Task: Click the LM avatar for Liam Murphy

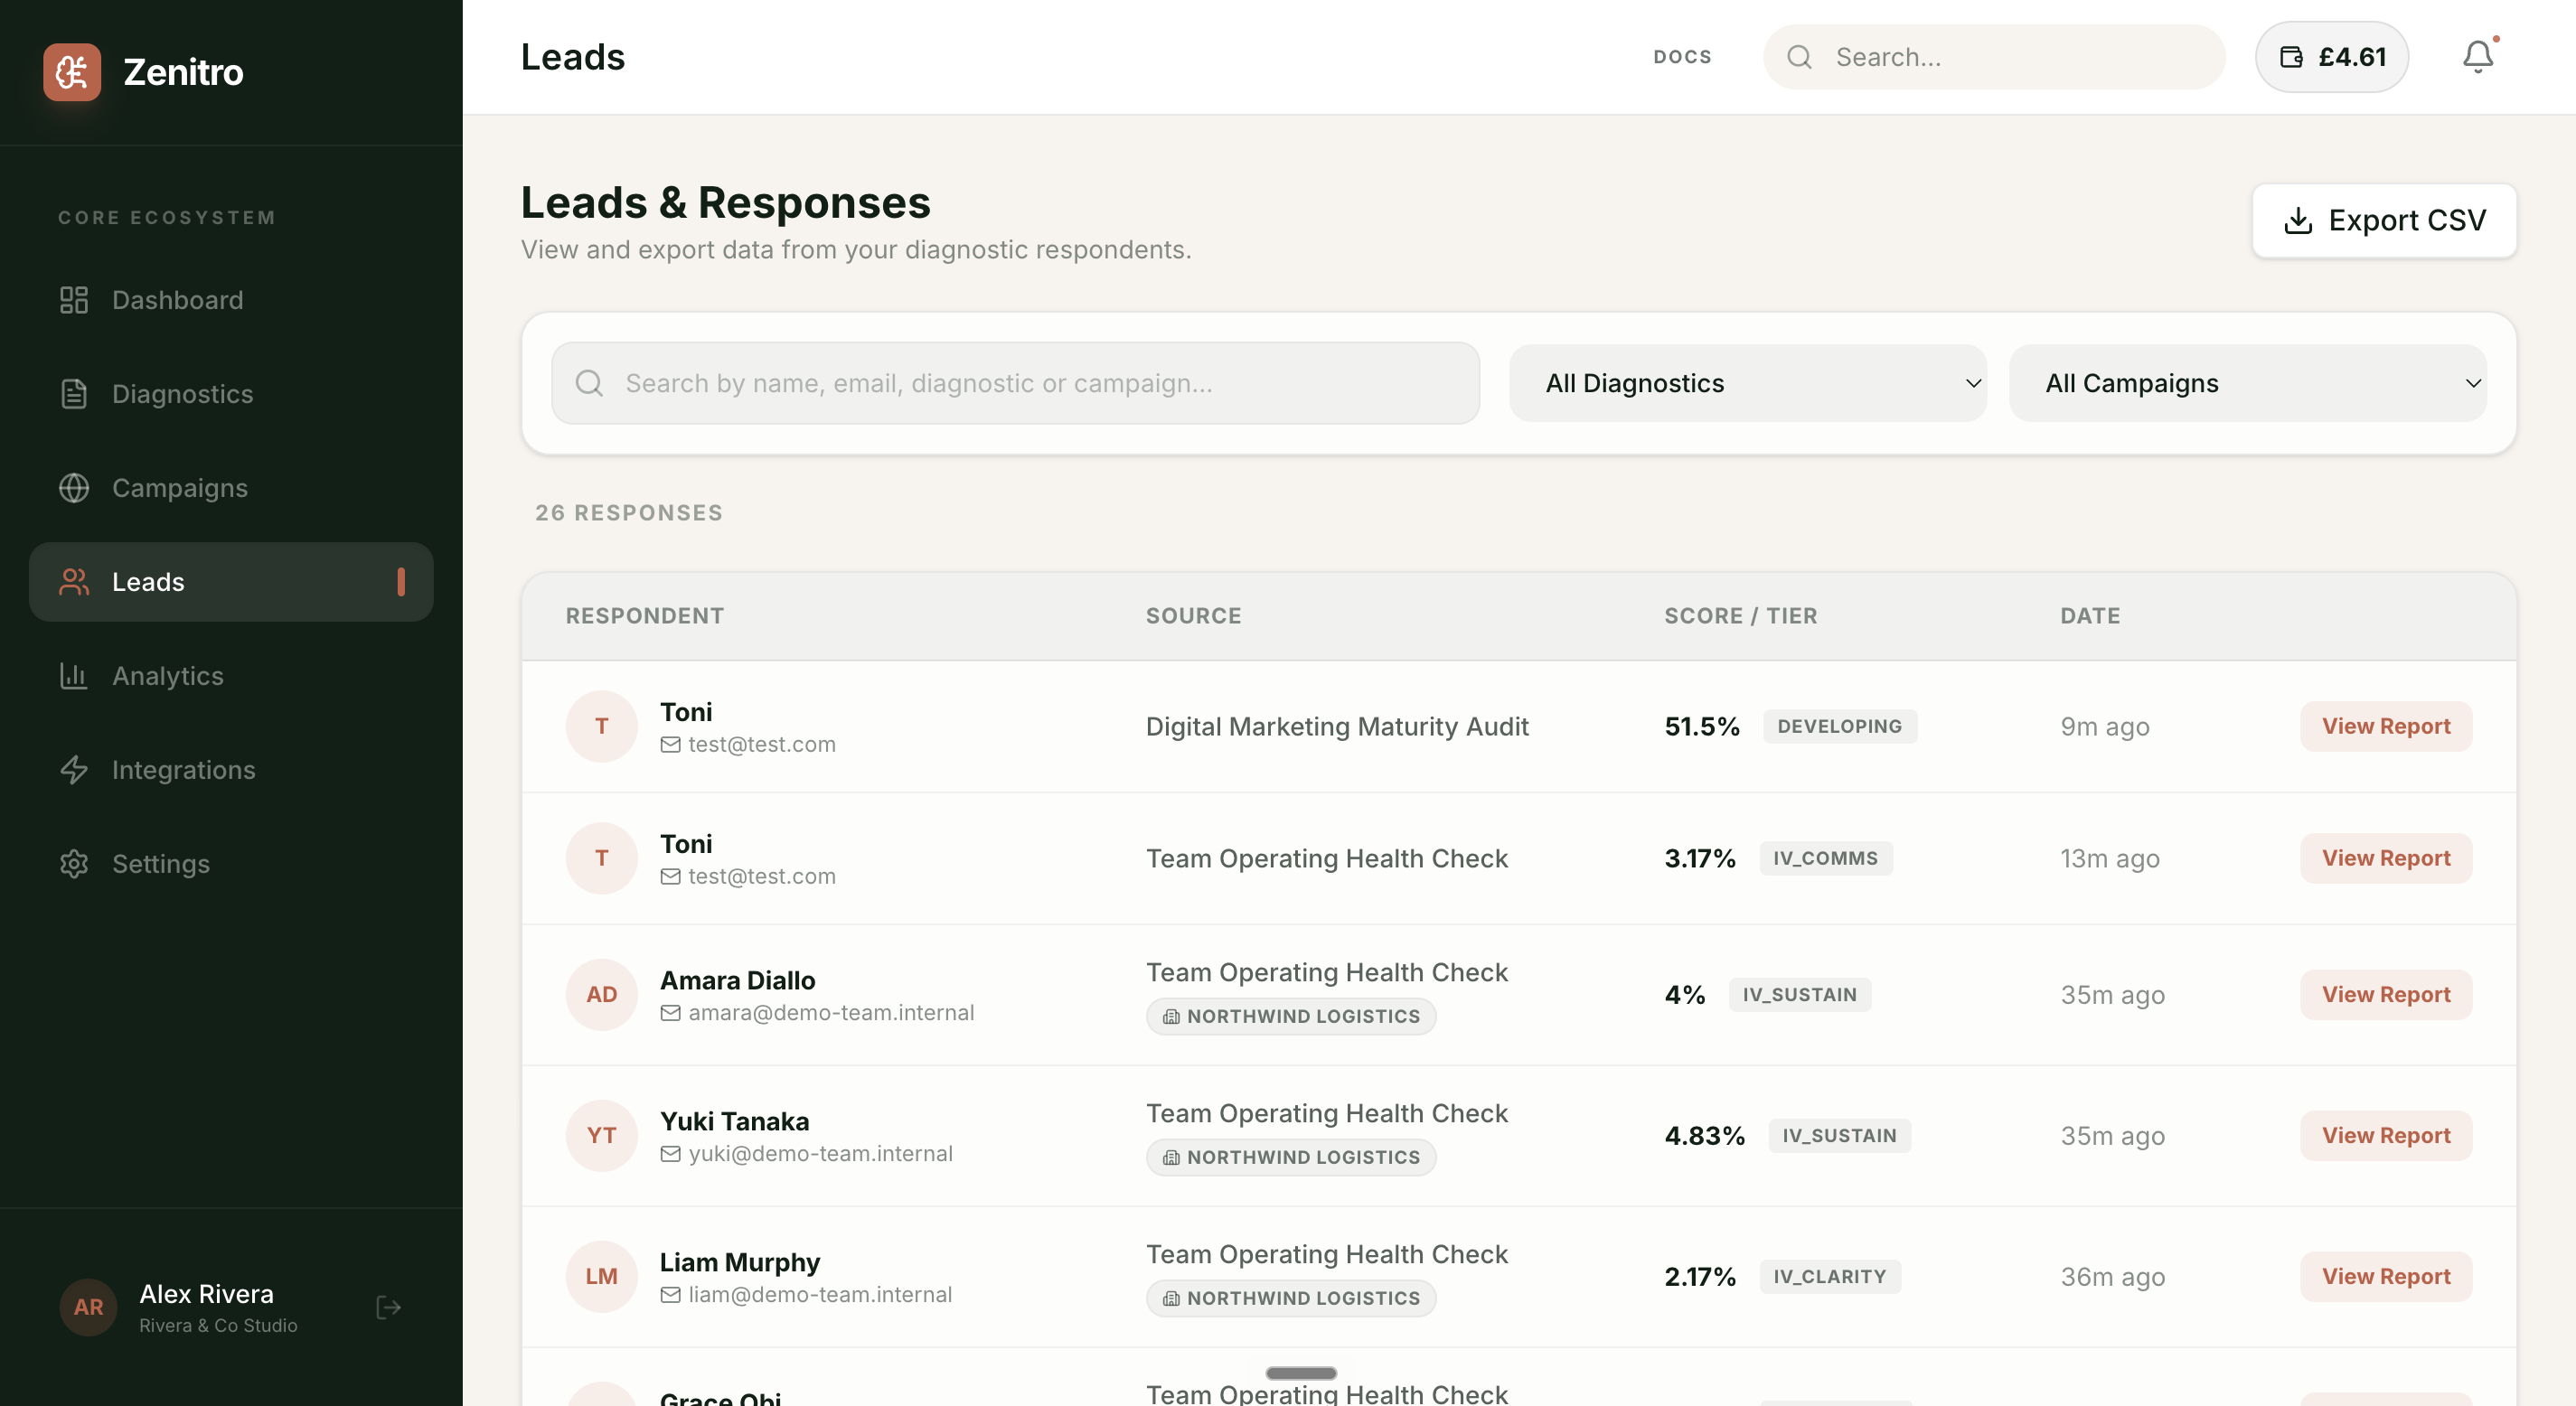Action: [601, 1276]
